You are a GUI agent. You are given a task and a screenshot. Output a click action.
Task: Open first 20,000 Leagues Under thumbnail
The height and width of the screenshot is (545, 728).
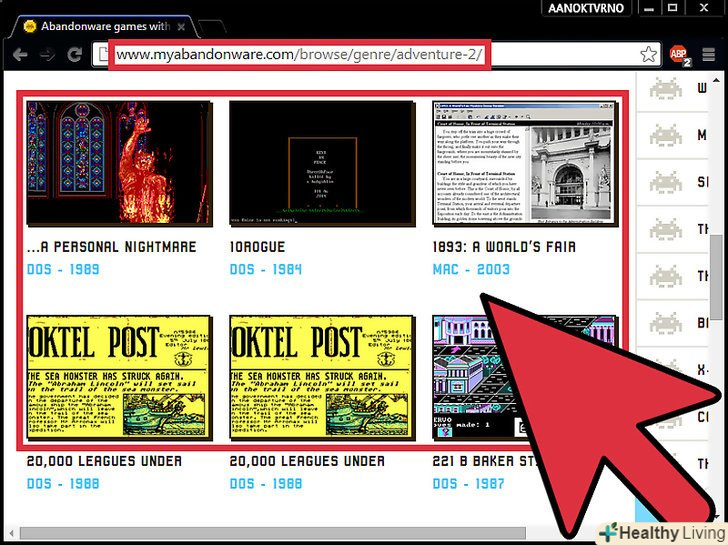coord(119,378)
